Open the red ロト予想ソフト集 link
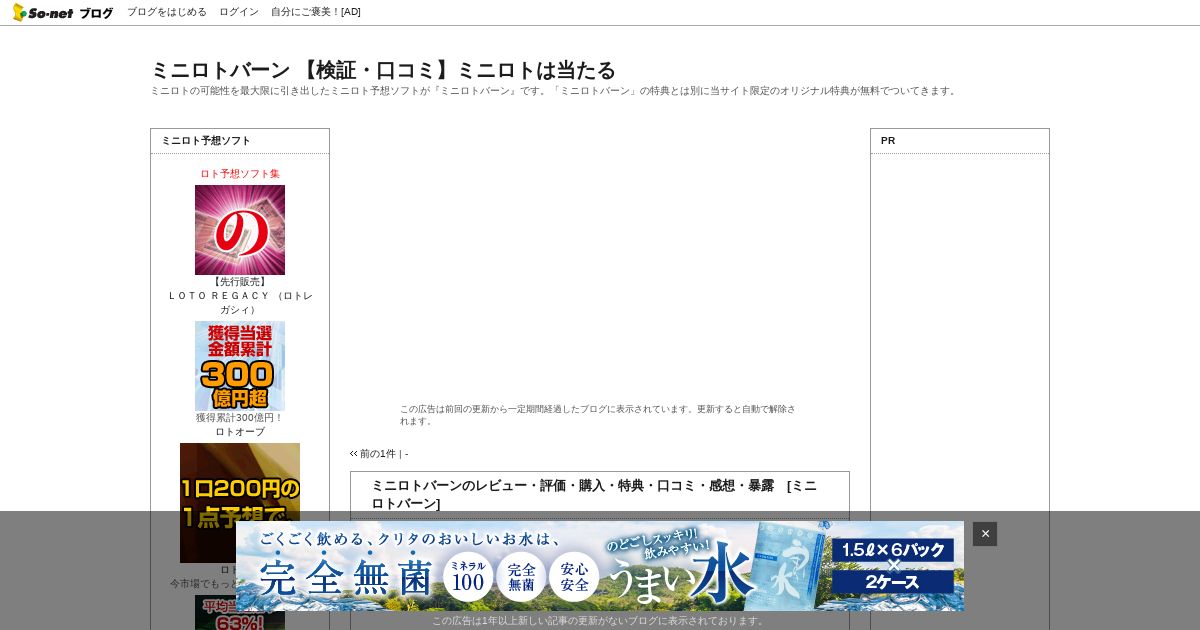This screenshot has width=1200, height=630. 240,173
